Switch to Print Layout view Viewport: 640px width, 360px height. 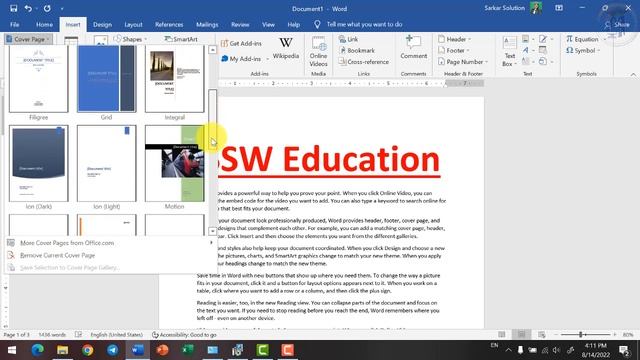[522, 335]
